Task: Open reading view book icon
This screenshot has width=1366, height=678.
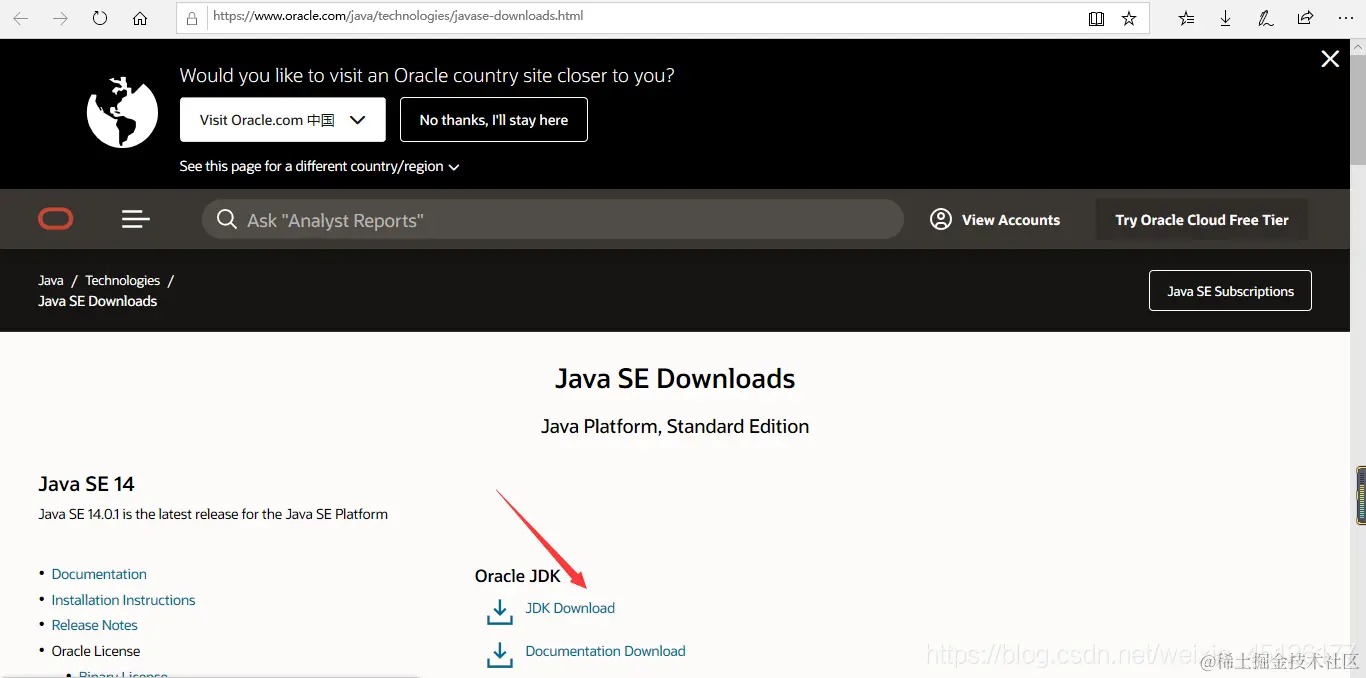Action: point(1097,19)
